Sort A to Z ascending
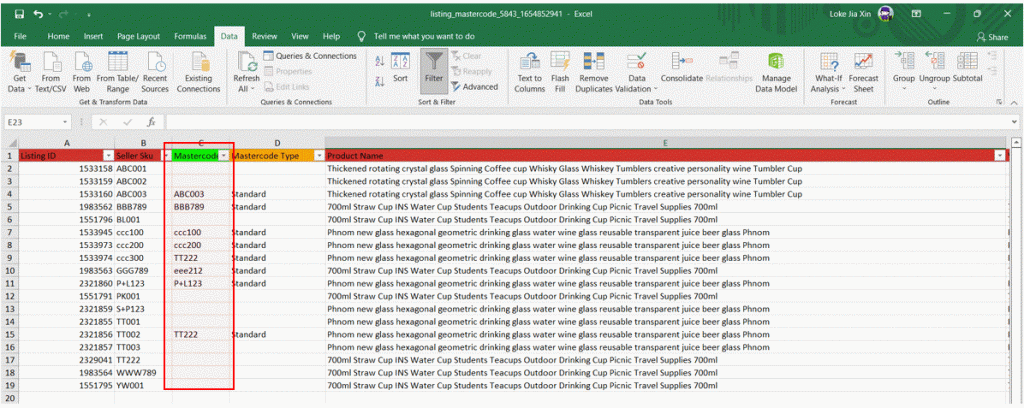 click(379, 62)
